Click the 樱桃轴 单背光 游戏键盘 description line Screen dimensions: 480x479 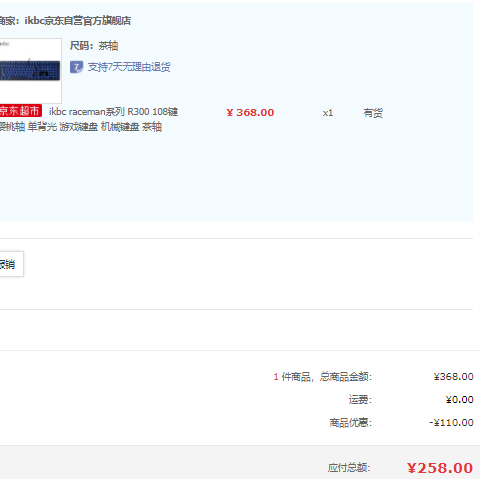pos(81,127)
